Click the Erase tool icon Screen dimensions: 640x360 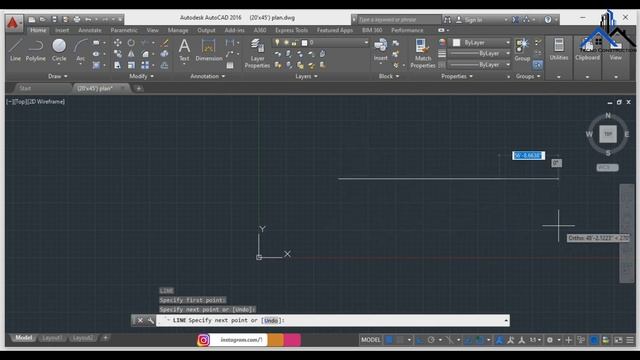164,42
